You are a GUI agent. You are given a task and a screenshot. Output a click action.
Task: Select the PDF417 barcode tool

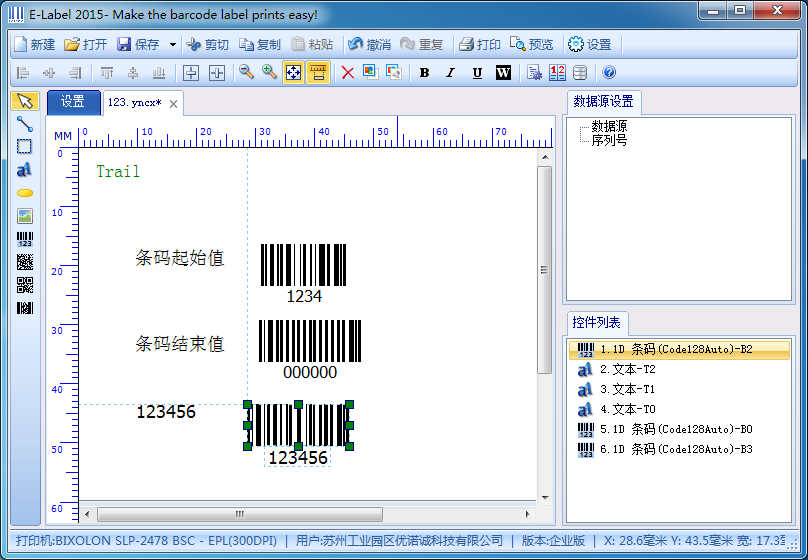25,308
